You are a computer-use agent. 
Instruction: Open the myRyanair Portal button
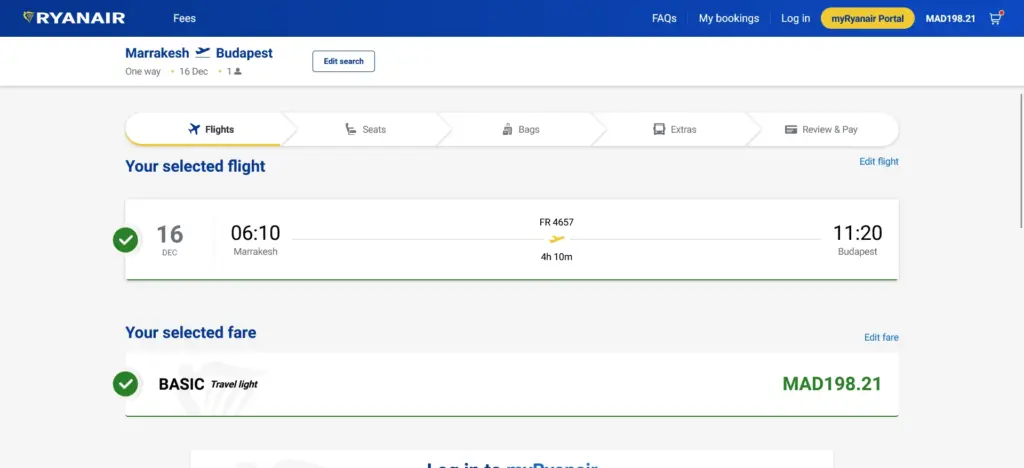point(867,18)
